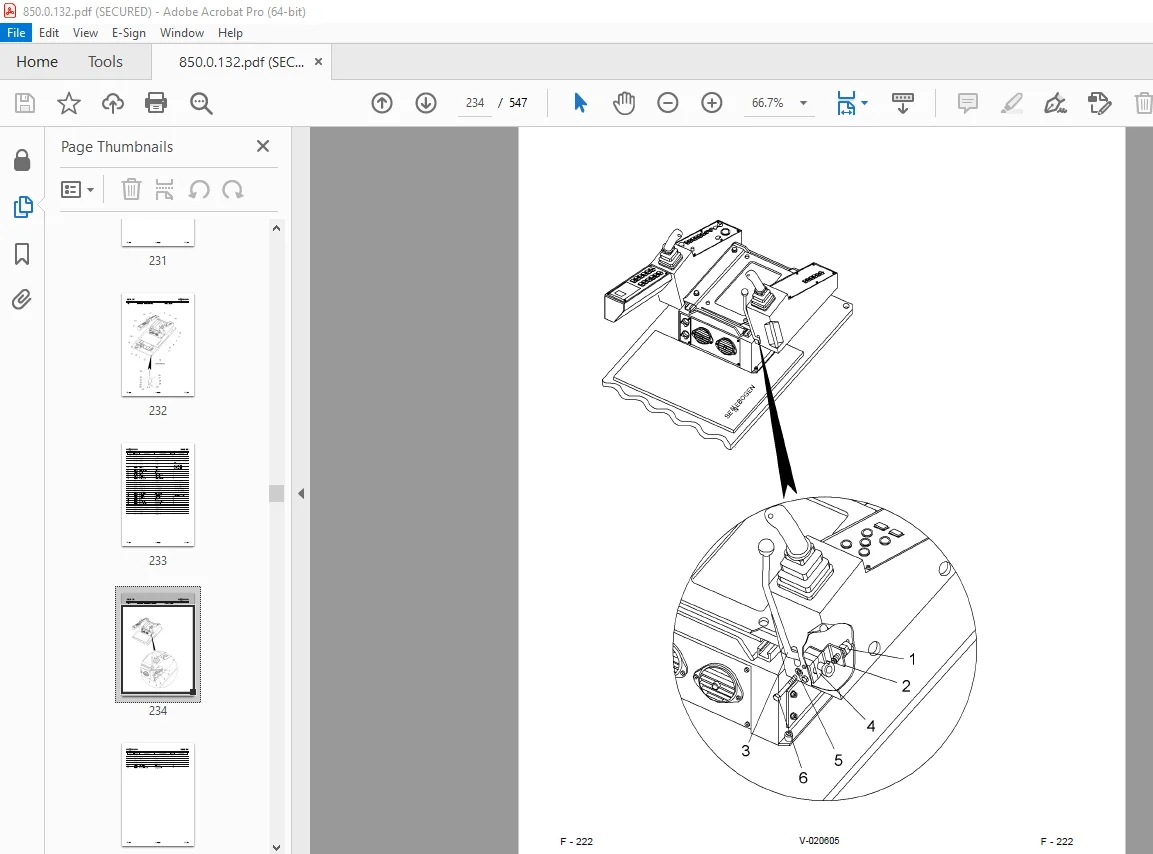Screen dimensions: 1153x854
Task: Open the Window menu
Action: click(x=182, y=33)
